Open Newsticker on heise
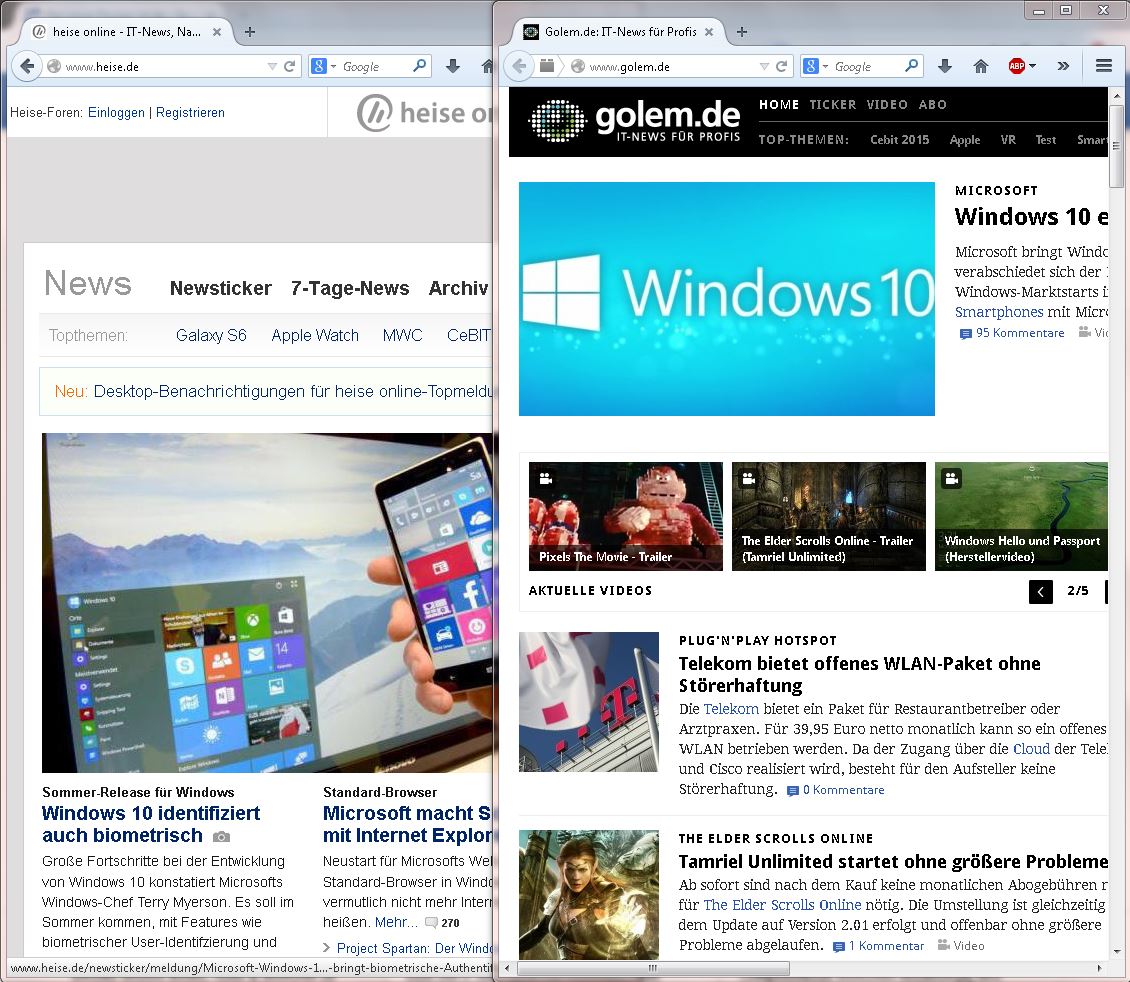 pyautogui.click(x=221, y=288)
